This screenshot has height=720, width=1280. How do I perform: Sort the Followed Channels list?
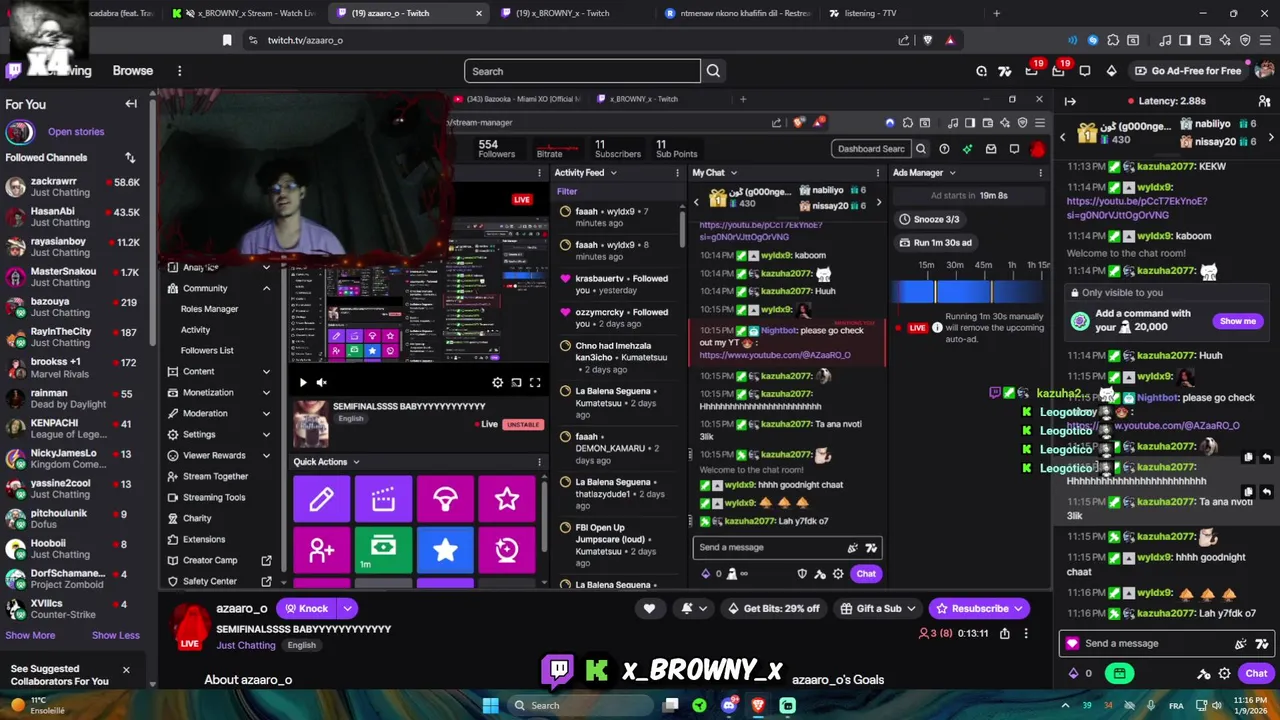click(x=130, y=157)
